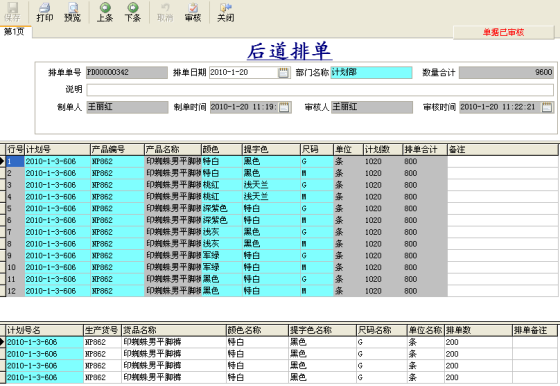The height and width of the screenshot is (386, 560).
Task: Switch to the 第1页 tab
Action: [x=15, y=32]
